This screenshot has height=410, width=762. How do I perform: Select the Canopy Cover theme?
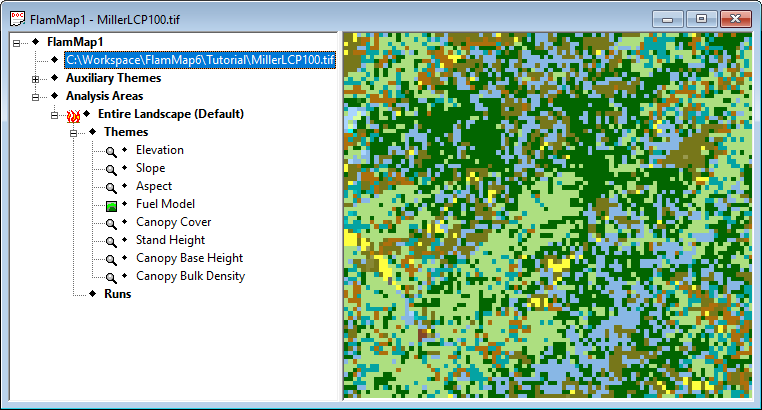[x=173, y=222]
